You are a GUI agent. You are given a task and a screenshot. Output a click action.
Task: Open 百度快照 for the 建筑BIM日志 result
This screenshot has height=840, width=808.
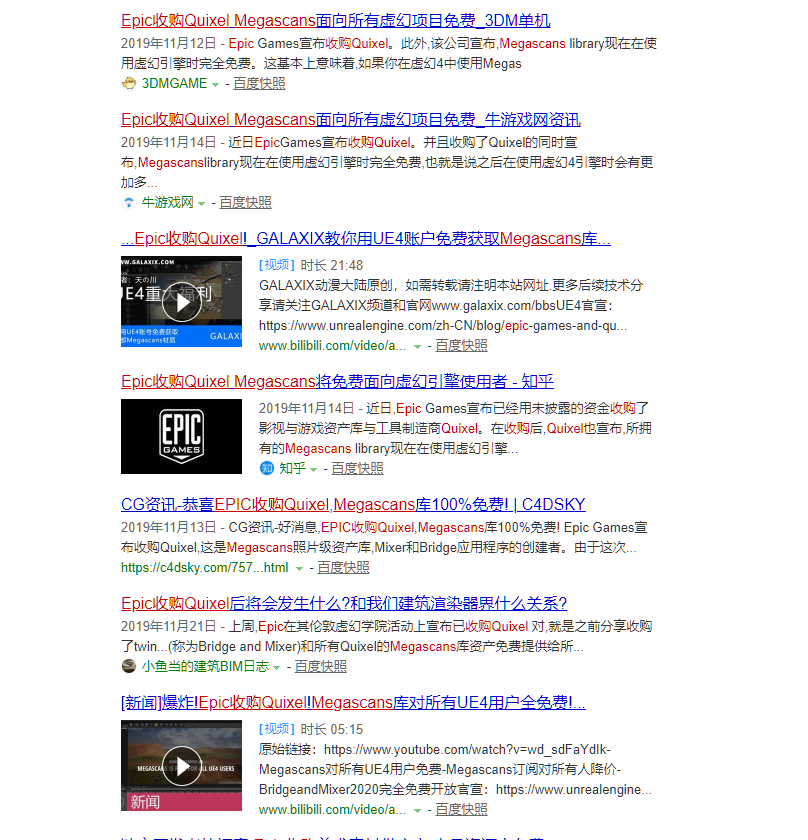[320, 667]
